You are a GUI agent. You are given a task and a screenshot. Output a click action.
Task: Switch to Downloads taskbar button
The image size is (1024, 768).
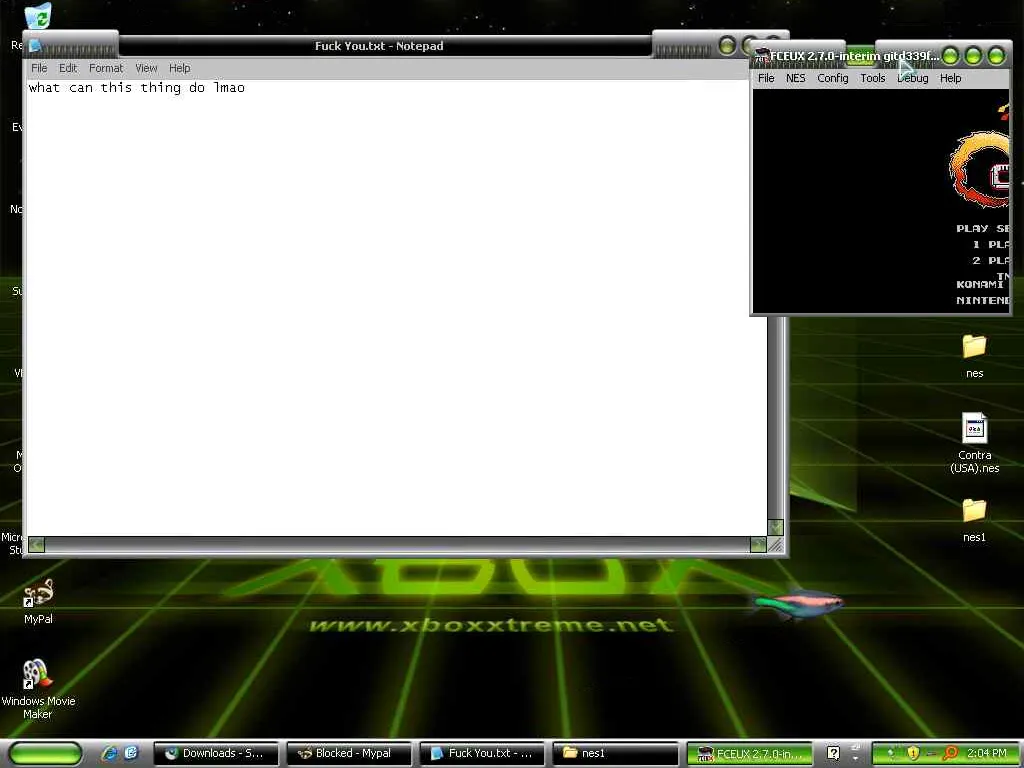216,753
